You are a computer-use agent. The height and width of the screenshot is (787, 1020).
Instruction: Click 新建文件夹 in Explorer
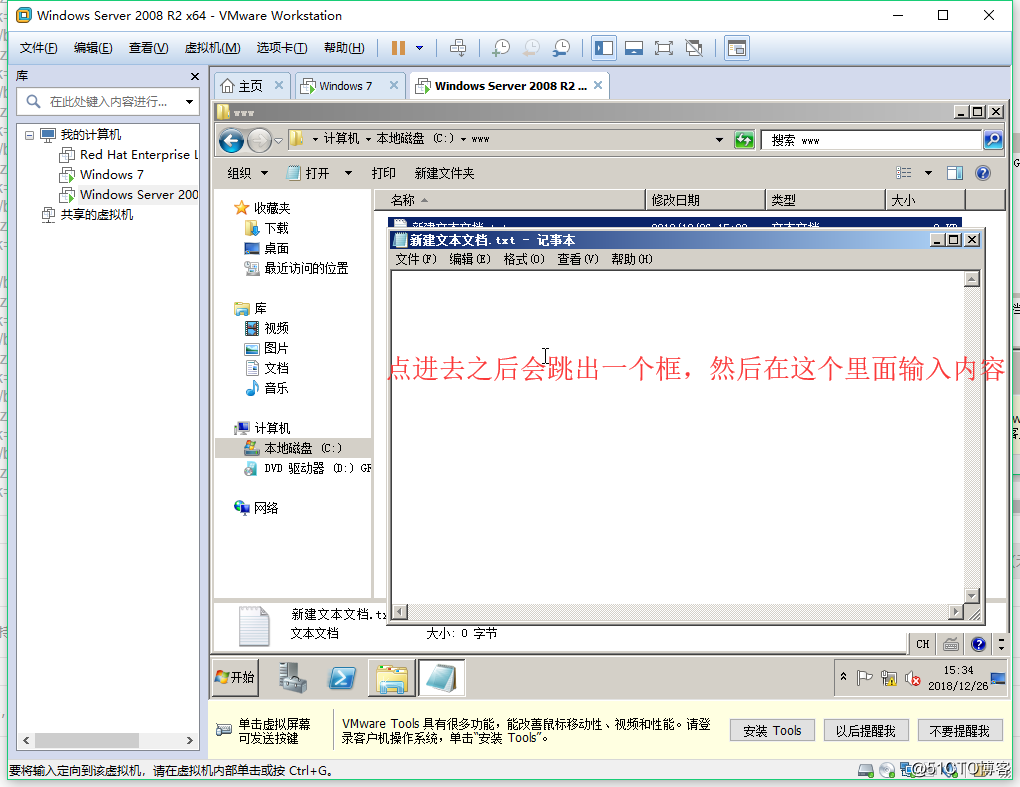click(444, 173)
